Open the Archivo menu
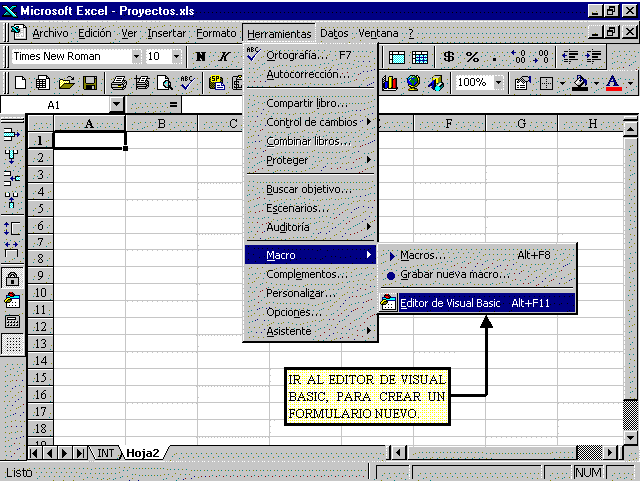This screenshot has height=481, width=640. [x=50, y=33]
